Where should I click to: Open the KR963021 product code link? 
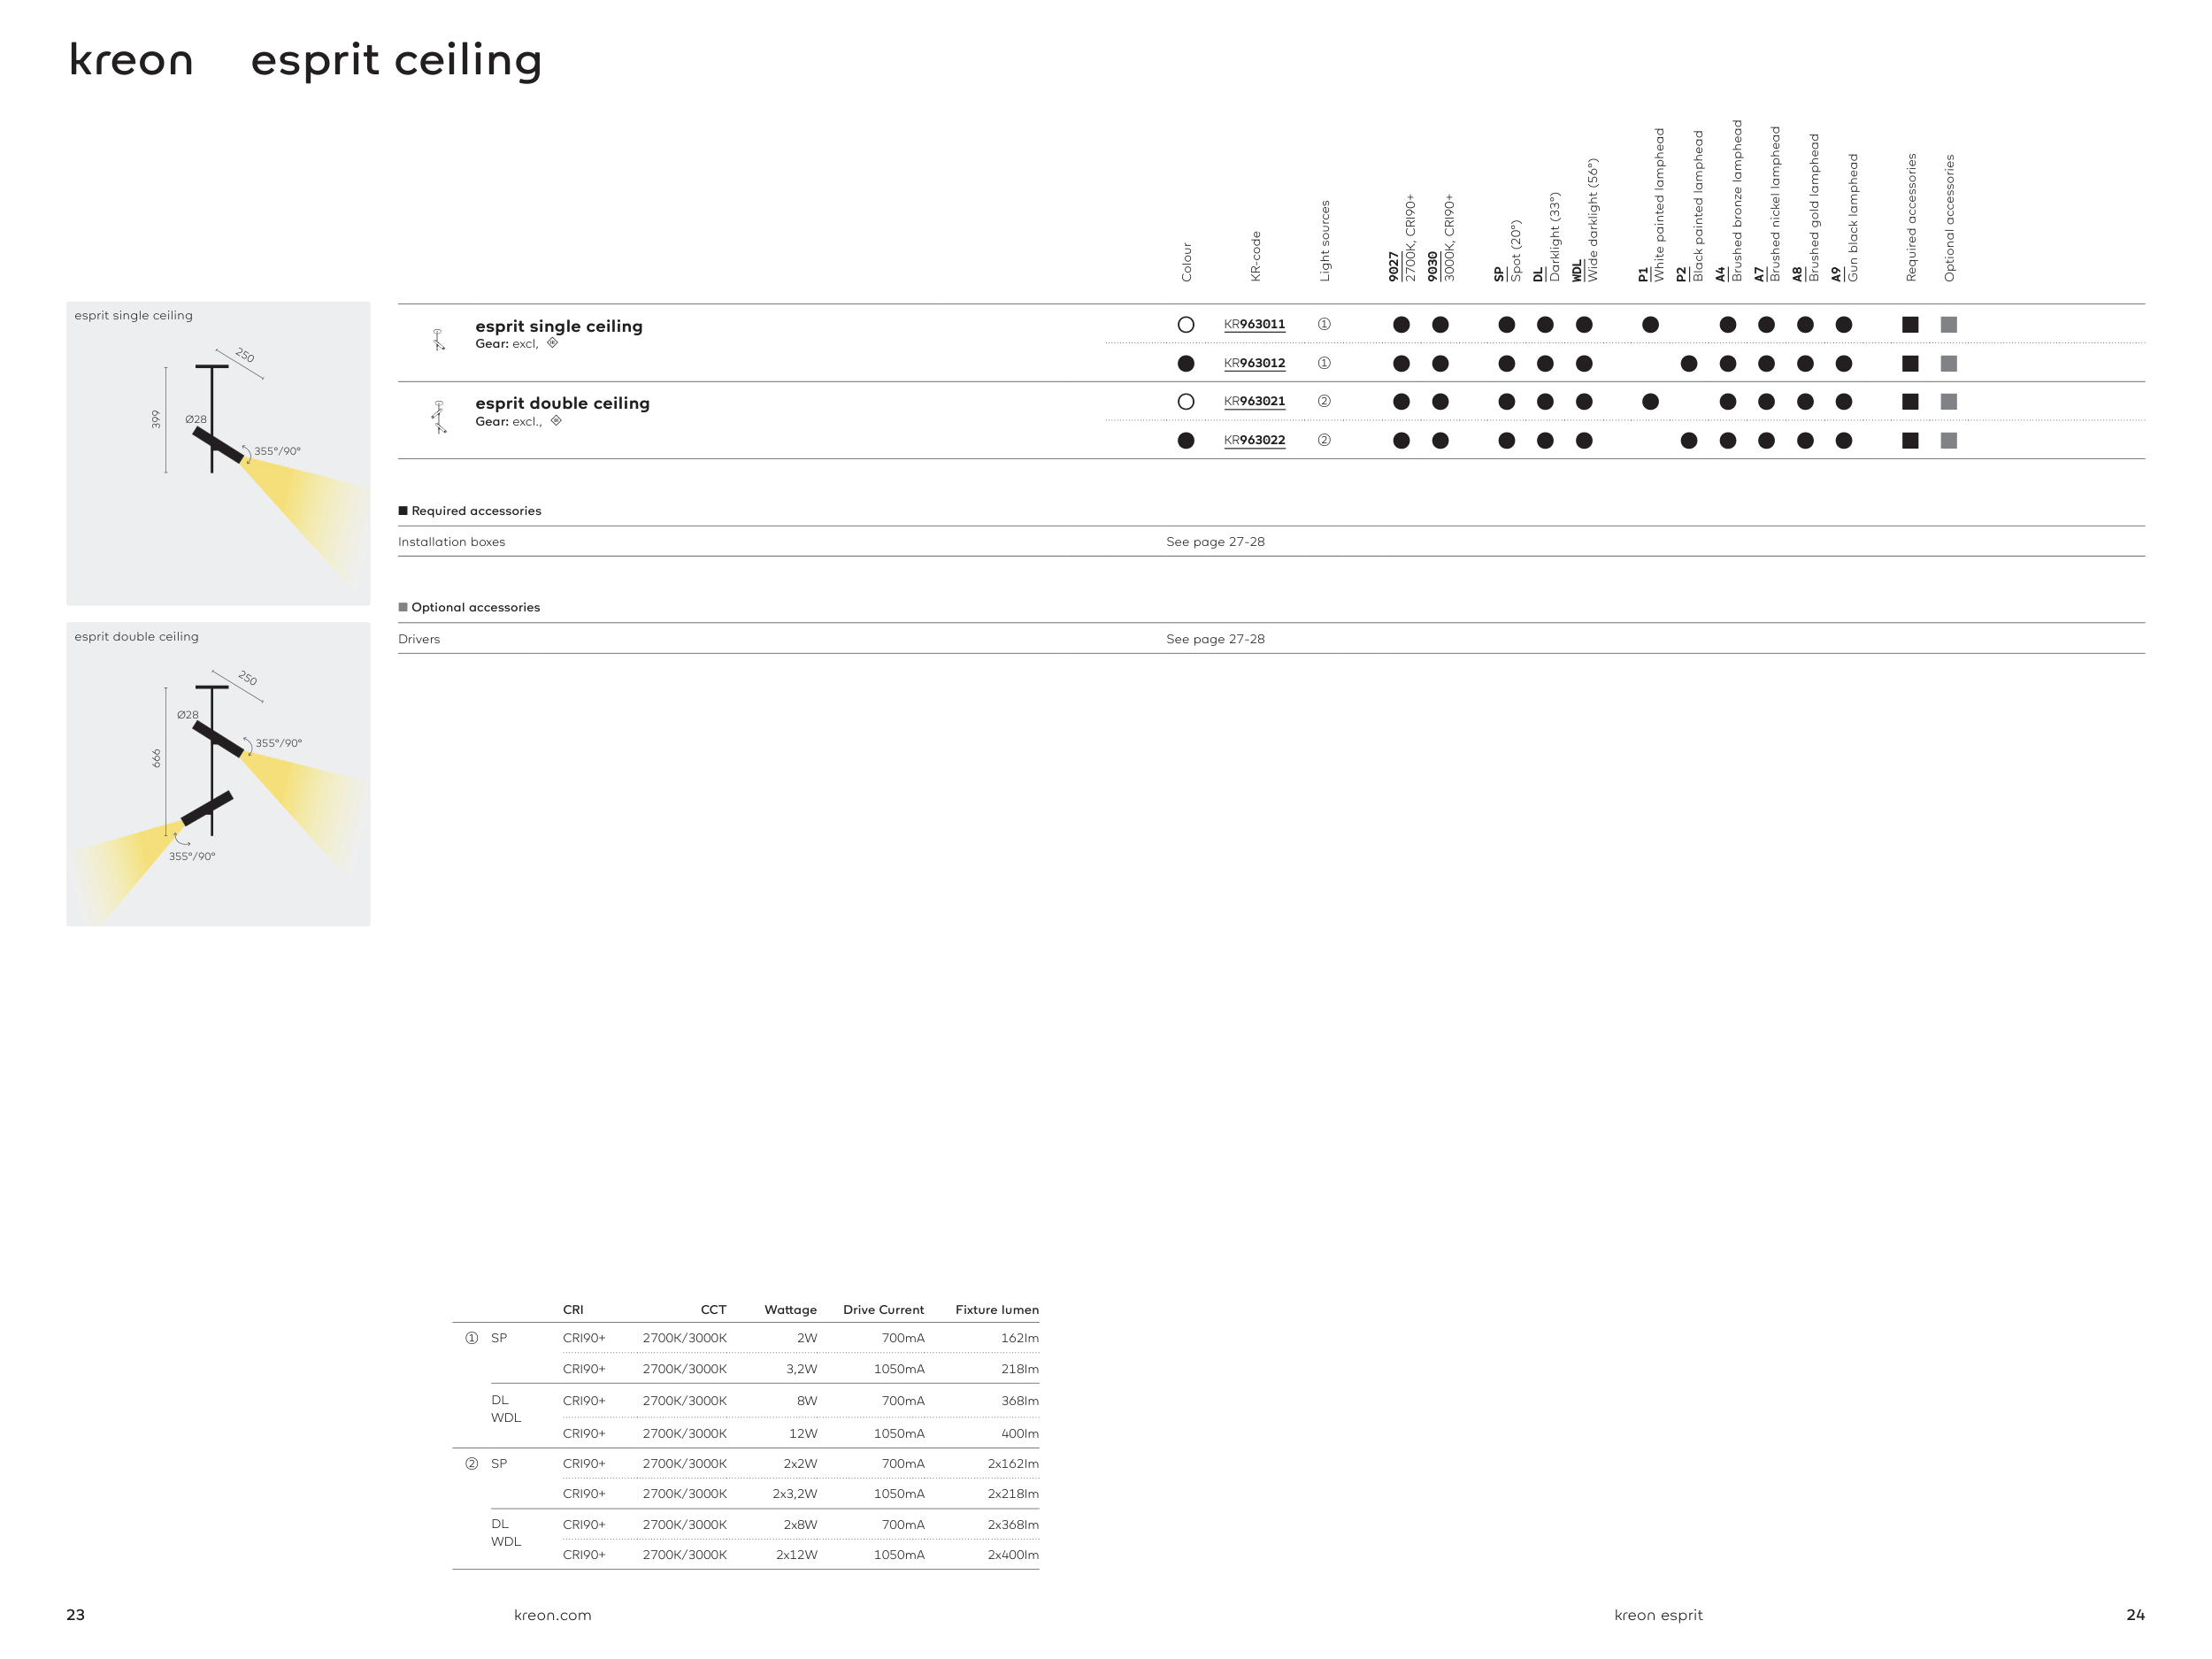click(1254, 401)
